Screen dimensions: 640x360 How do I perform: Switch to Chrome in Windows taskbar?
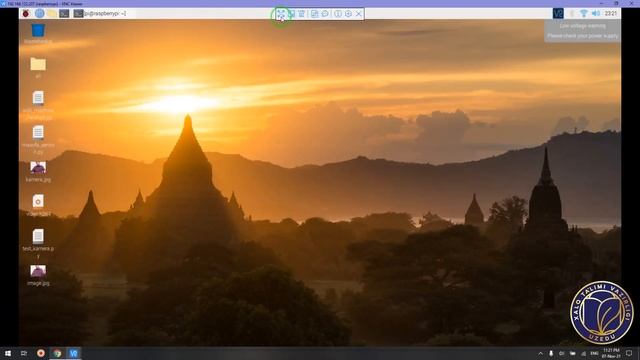[x=57, y=353]
